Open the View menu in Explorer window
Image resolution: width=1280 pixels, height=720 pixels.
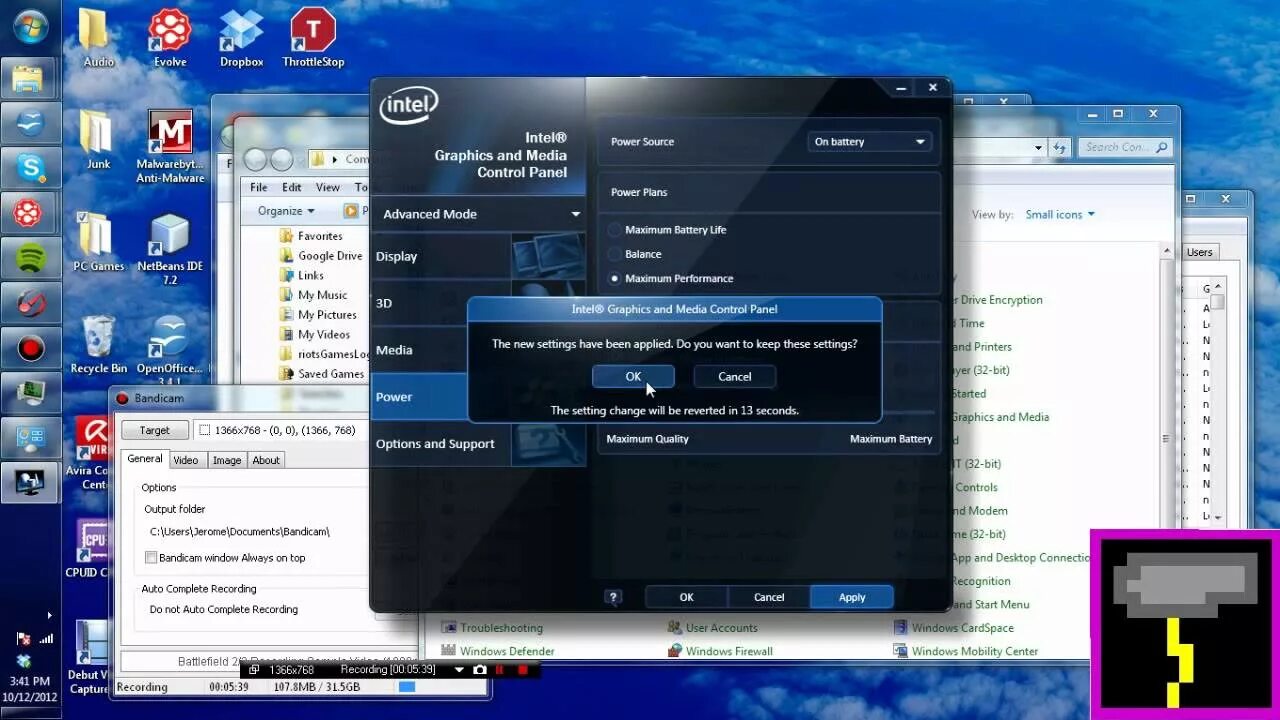click(x=328, y=187)
